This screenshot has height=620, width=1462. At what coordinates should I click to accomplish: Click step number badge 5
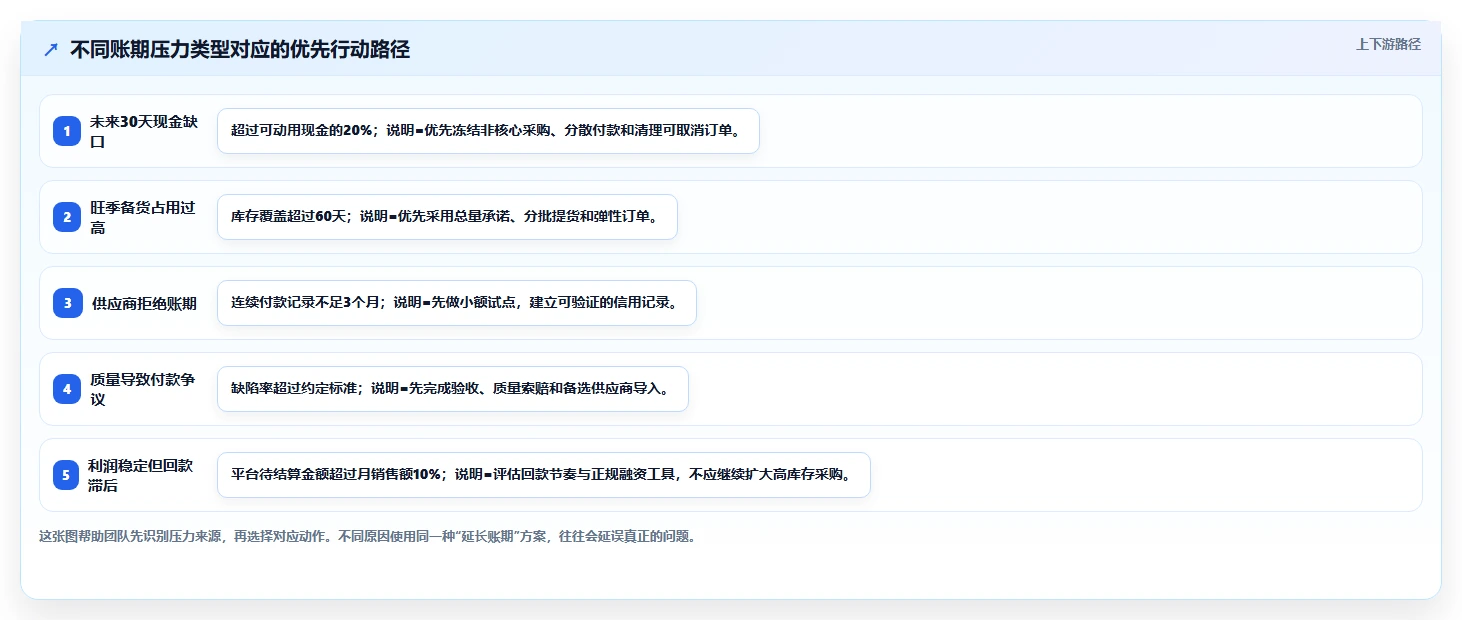point(65,475)
